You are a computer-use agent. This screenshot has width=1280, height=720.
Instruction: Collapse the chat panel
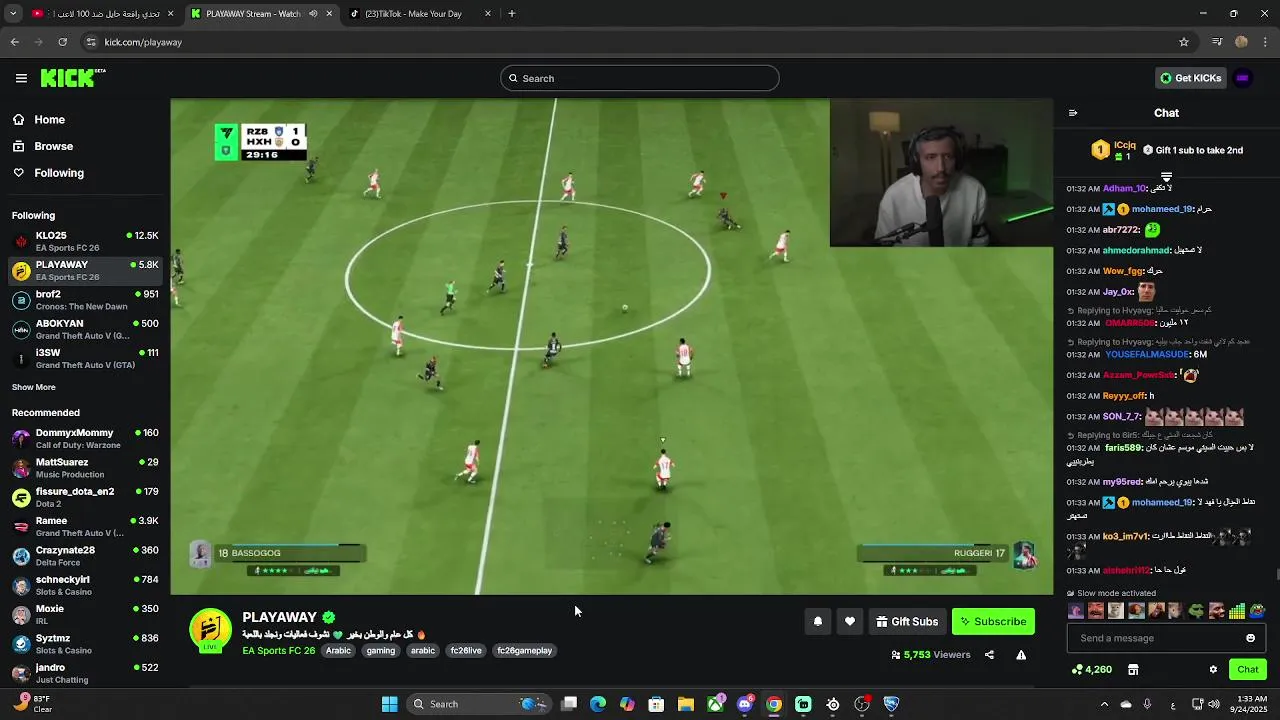tap(1073, 113)
